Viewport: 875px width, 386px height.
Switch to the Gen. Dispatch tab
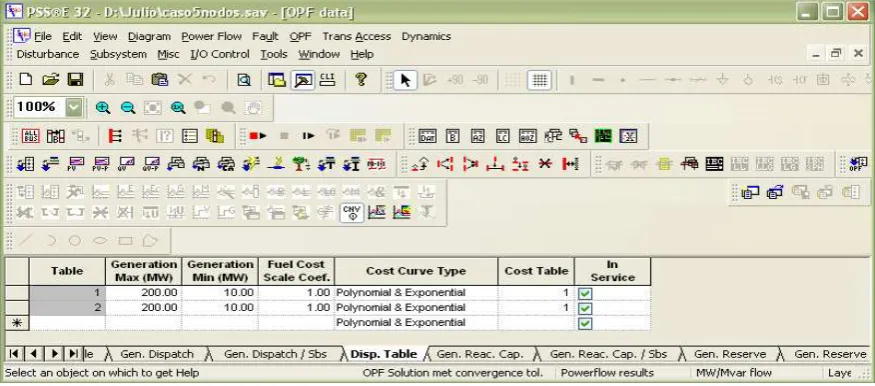(x=157, y=354)
